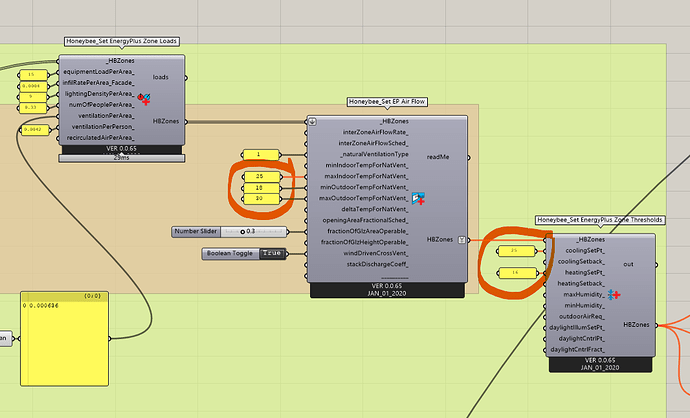Click the infilRatePerArea_Facade_ input
Screen dimensions: 690x418
click(99, 83)
